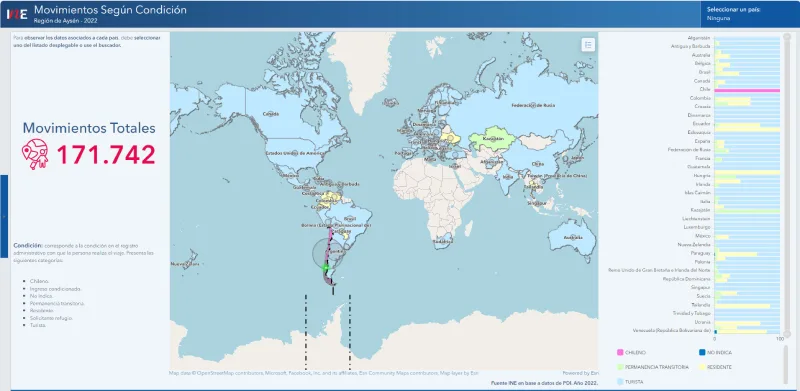This screenshot has height=391, width=800.
Task: Open the Seleccionar un país dropdown
Action: 750,14
